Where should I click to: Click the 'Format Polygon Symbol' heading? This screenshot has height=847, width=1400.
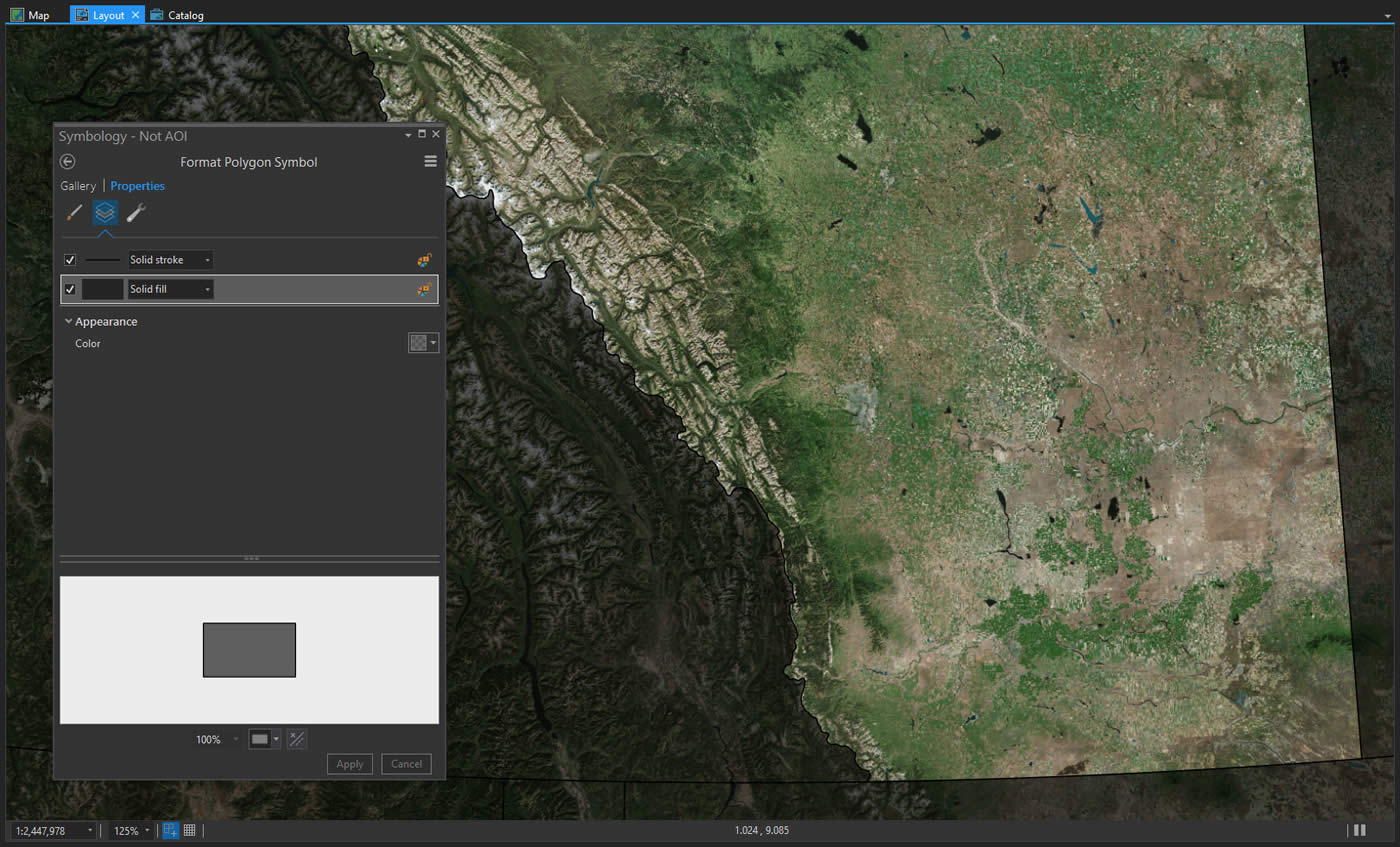click(x=249, y=162)
